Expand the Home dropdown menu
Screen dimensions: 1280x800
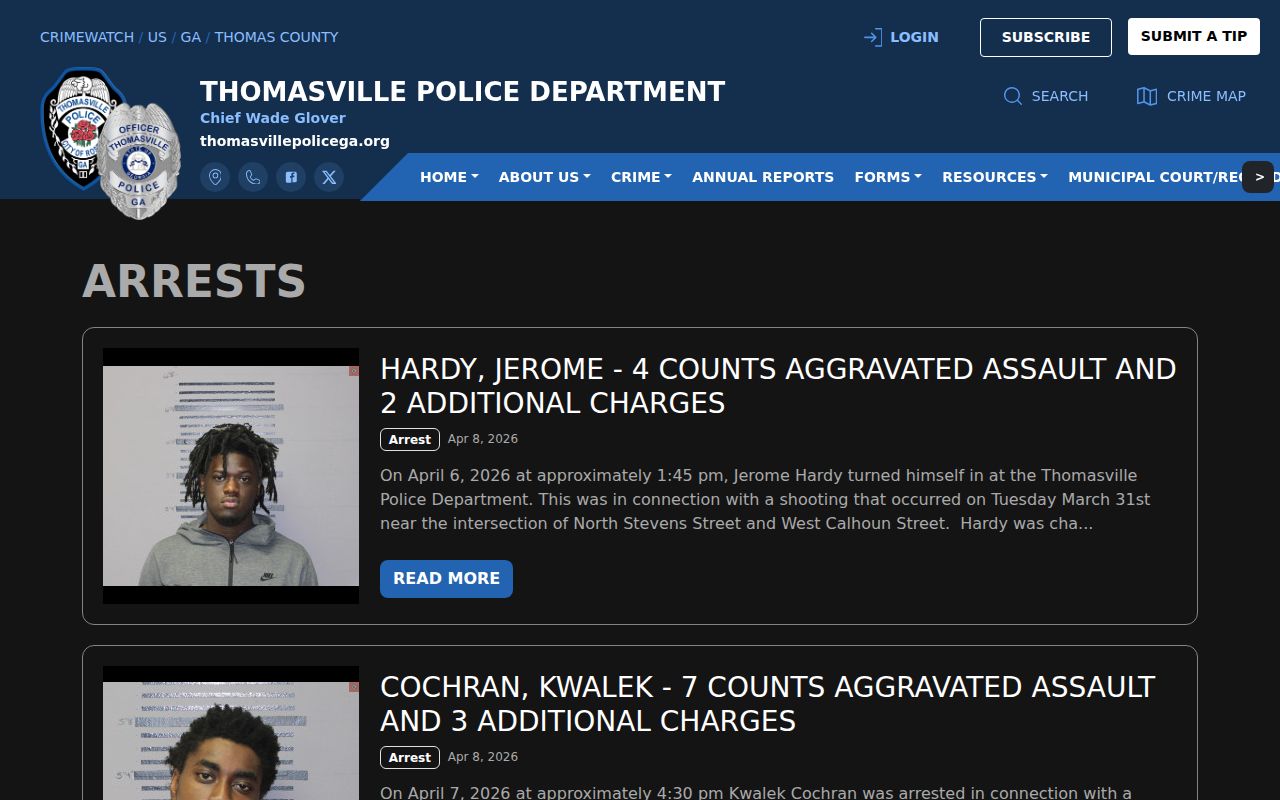click(x=449, y=177)
